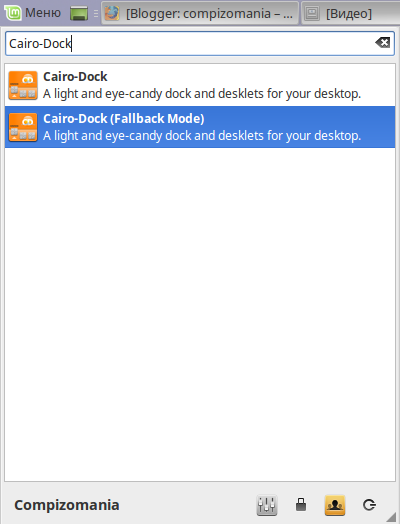Show the desktop via green panel icon
Screen dimensions: 400x524
pyautogui.click(x=79, y=13)
